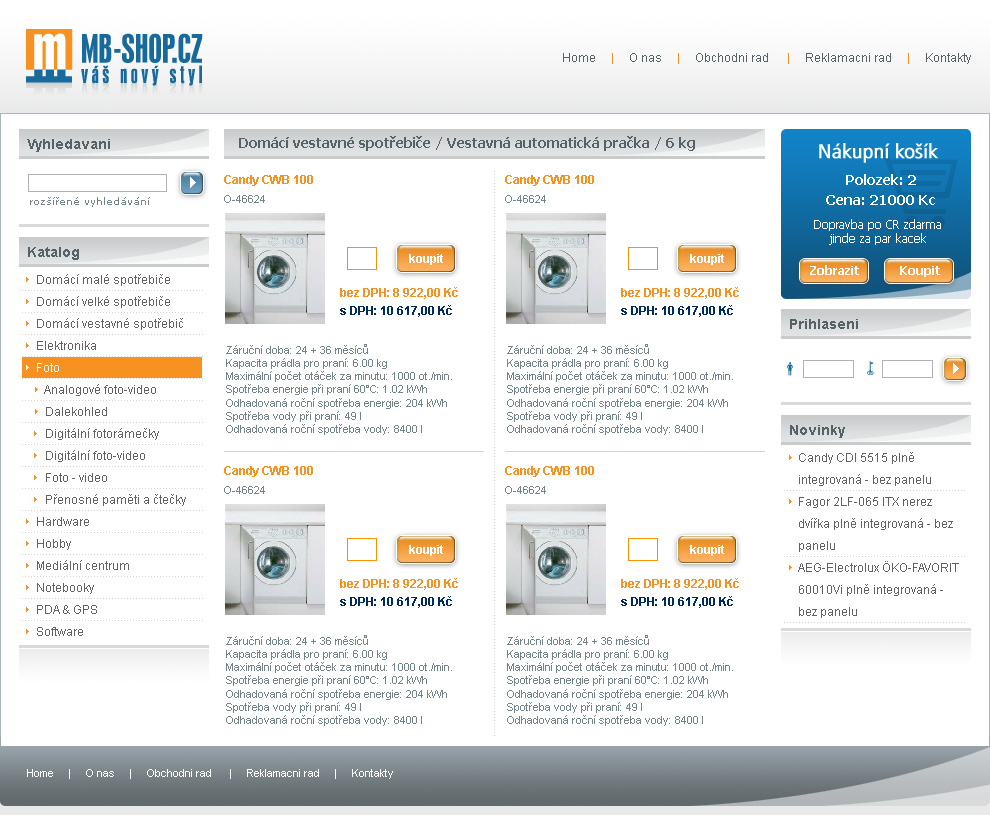Click the quantity box of the top-right product

point(643,258)
